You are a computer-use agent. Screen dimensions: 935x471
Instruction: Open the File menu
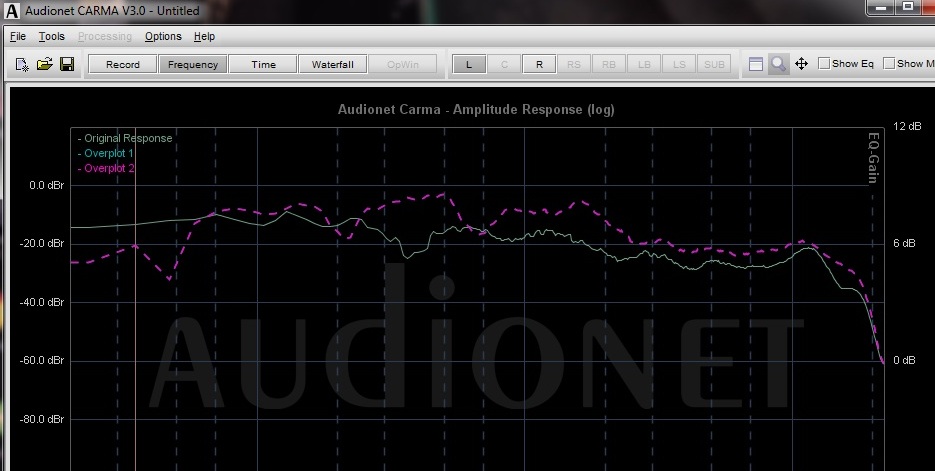tap(18, 36)
